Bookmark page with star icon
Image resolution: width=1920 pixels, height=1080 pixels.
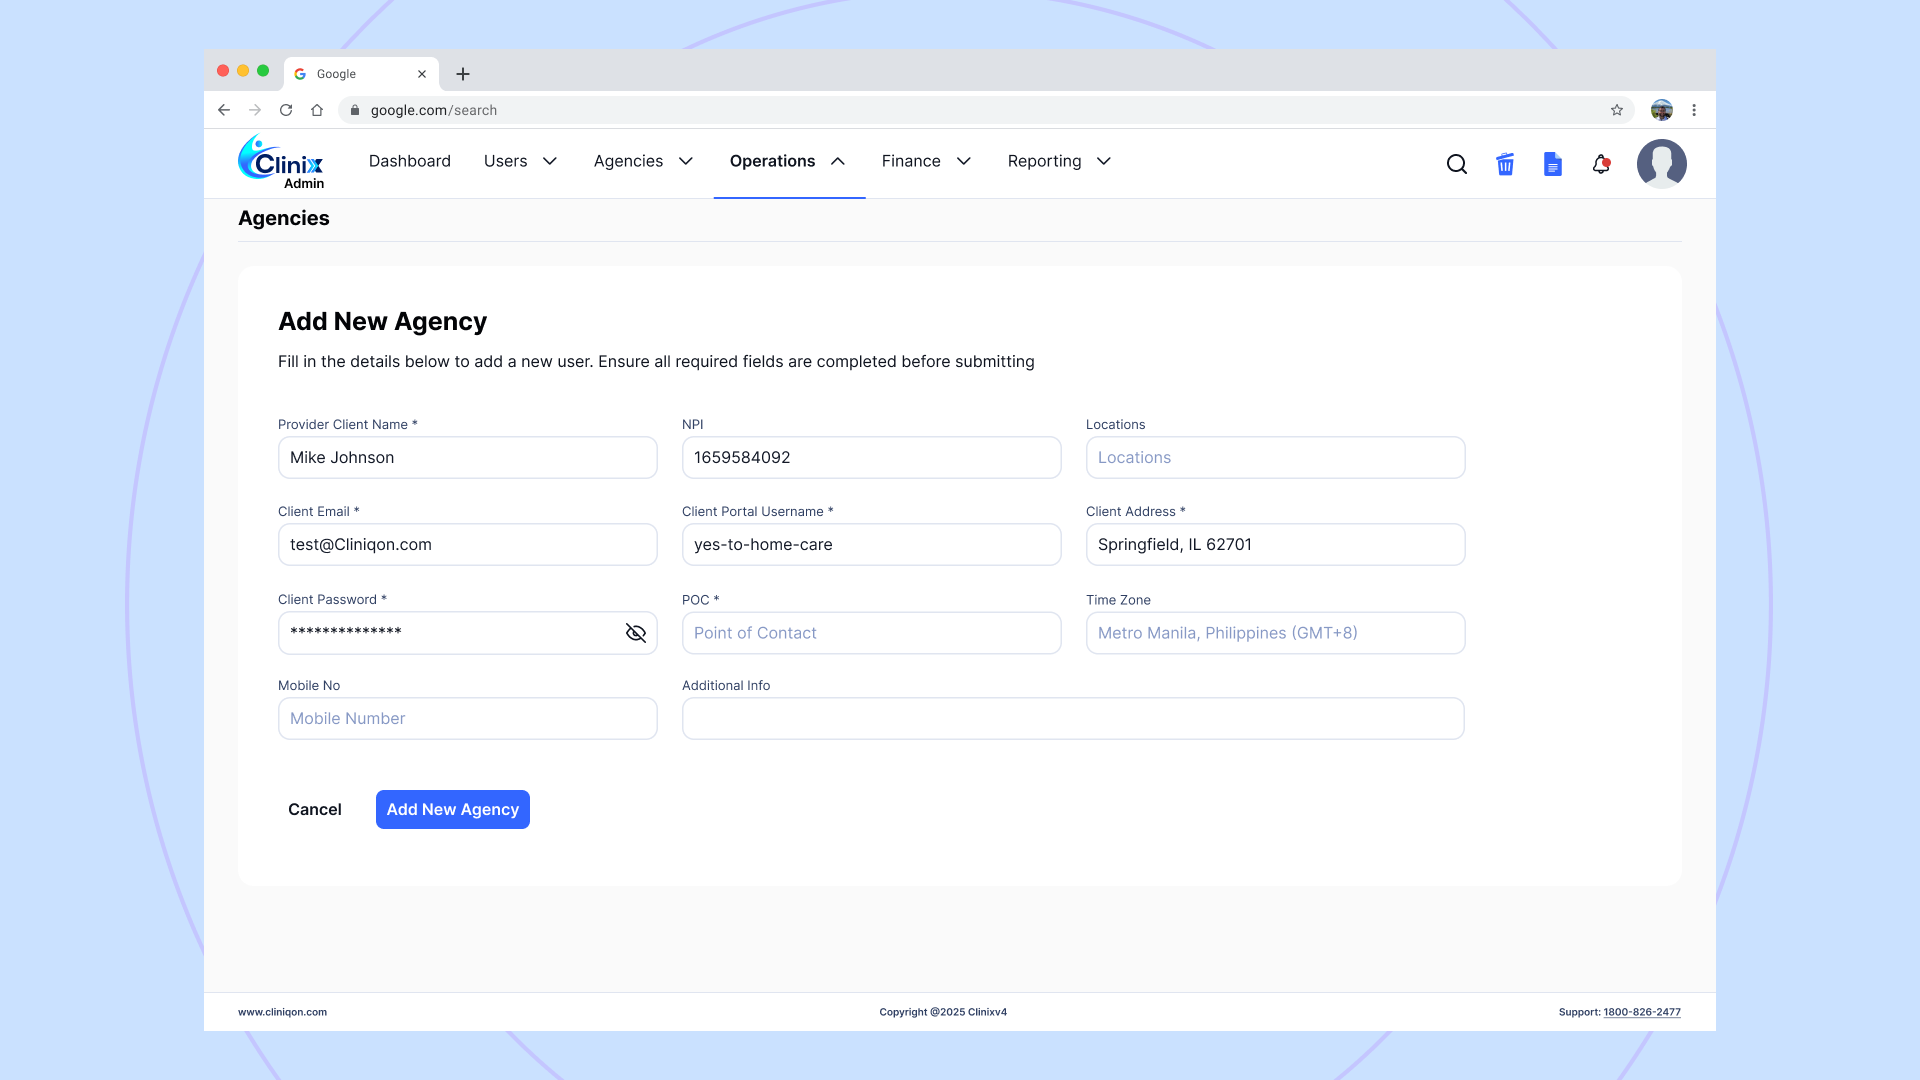point(1617,110)
